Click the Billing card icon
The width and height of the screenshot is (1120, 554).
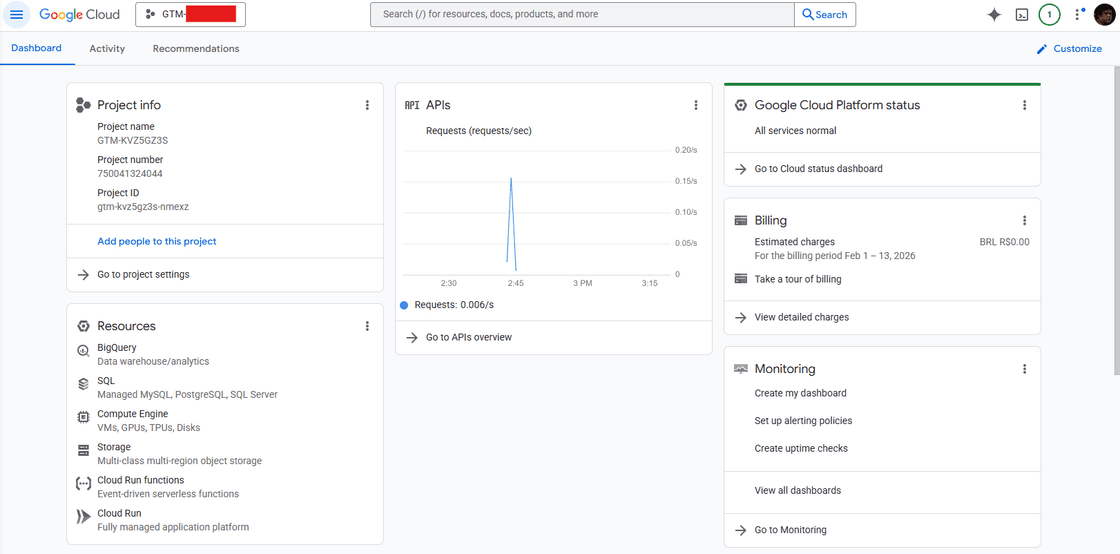coord(741,221)
